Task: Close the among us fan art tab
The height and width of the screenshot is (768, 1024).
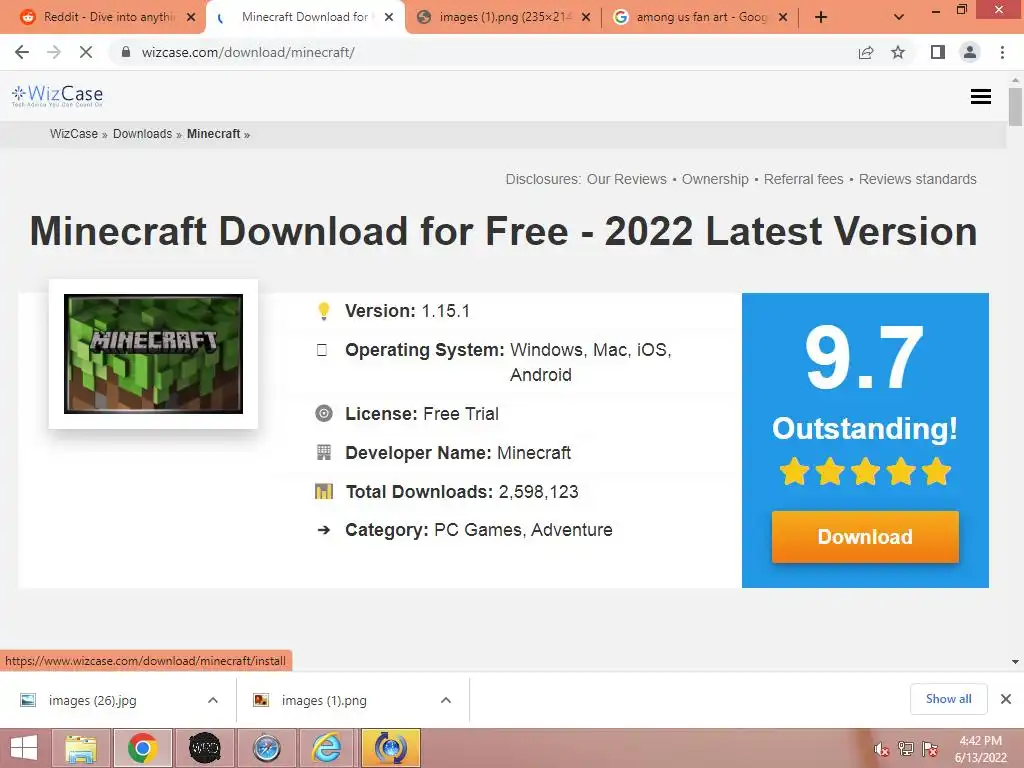Action: click(783, 17)
